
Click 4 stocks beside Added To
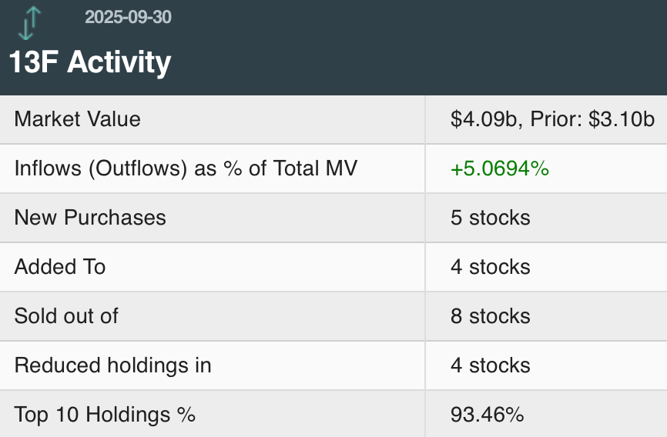coord(490,266)
